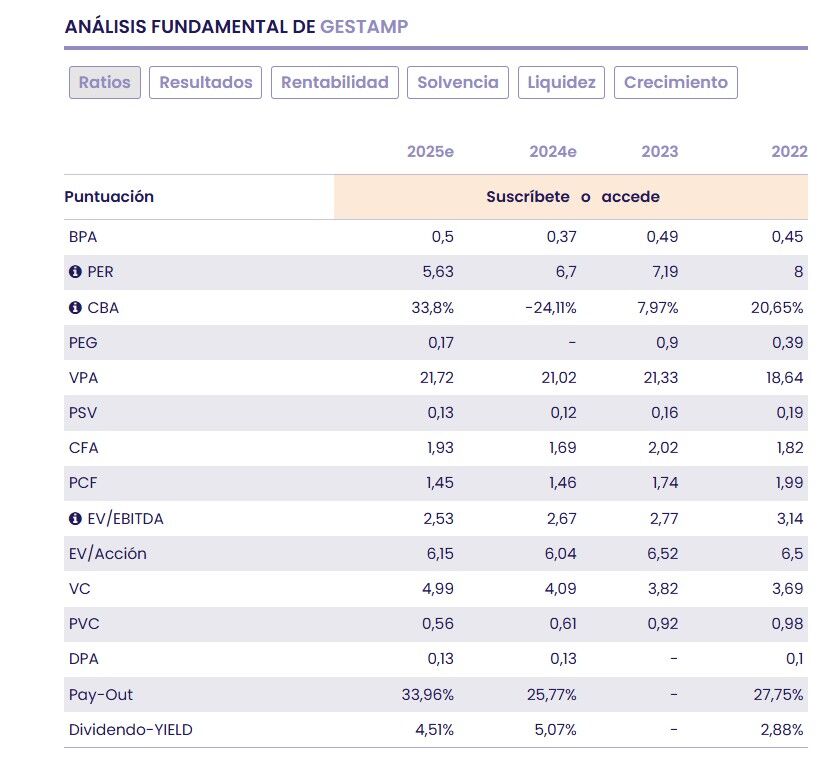Viewport: 818px width, 780px height.
Task: Click the Puntuación row label
Action: [x=109, y=197]
